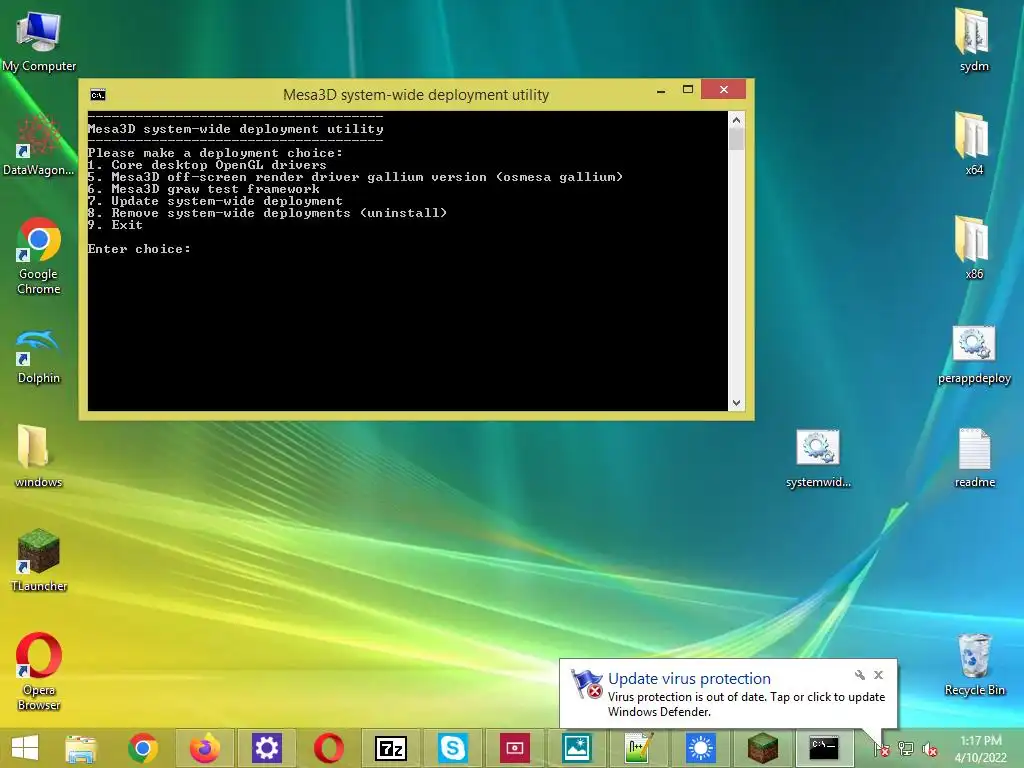Click the Mesa3D deployment utility title bar
The height and width of the screenshot is (768, 1024).
tap(415, 95)
